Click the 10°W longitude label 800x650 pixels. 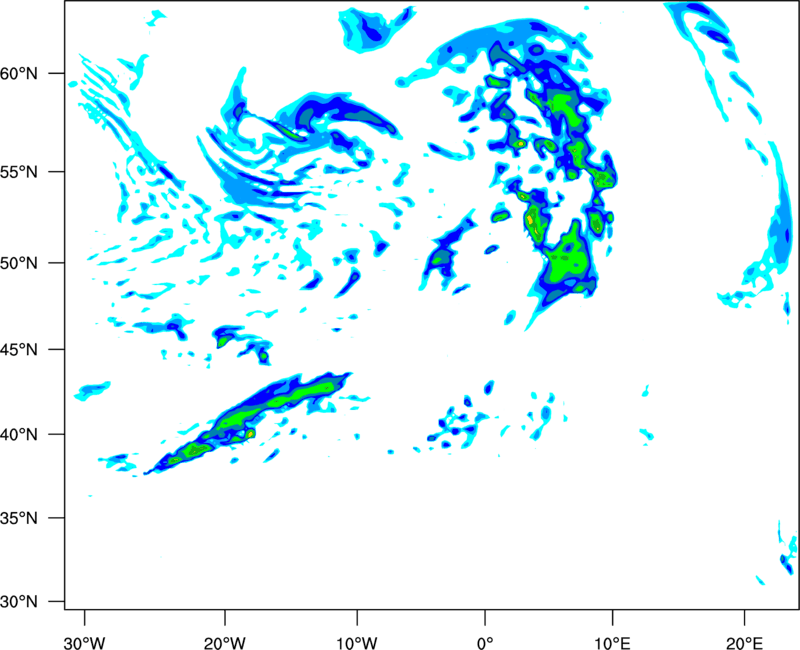(357, 643)
